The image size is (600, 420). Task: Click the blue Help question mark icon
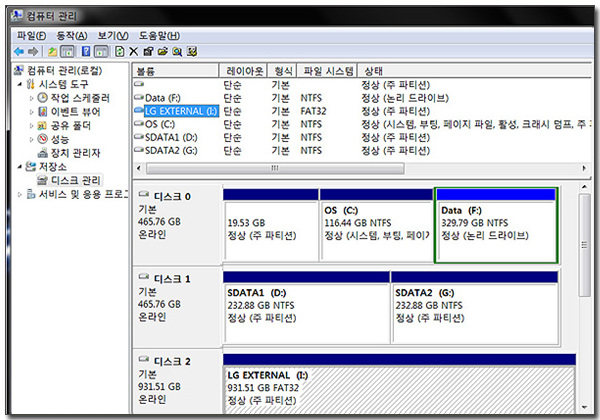86,51
